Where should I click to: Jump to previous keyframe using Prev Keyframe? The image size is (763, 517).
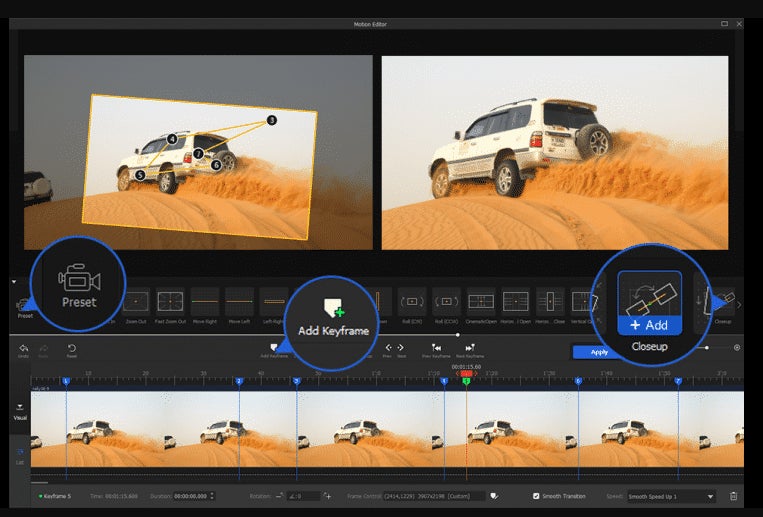coord(437,348)
